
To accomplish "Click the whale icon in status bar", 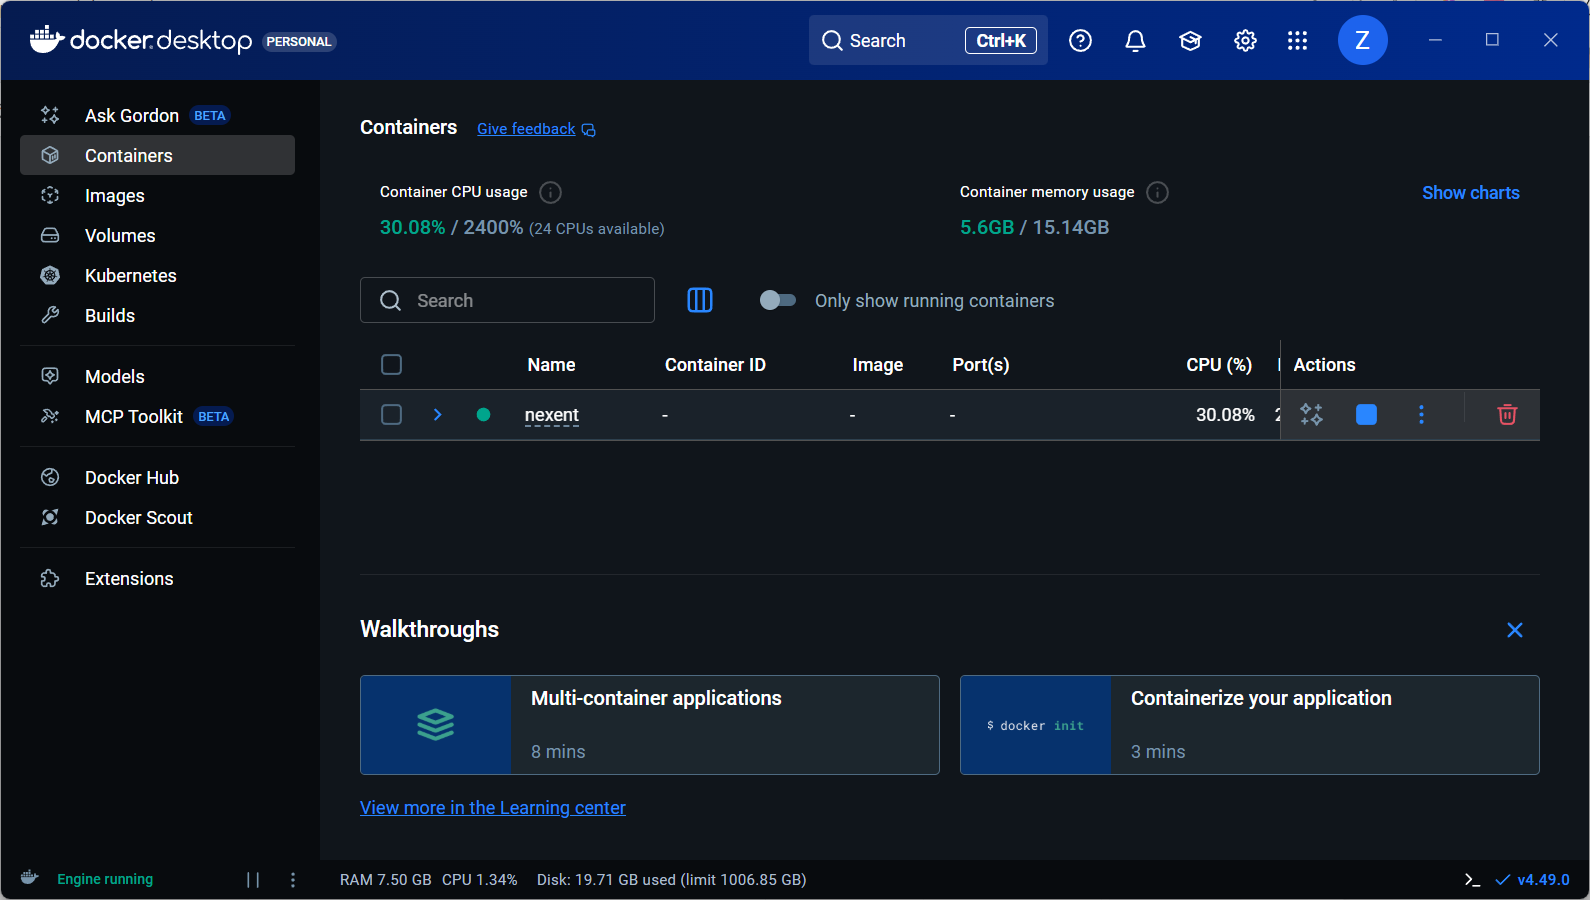I will 30,878.
